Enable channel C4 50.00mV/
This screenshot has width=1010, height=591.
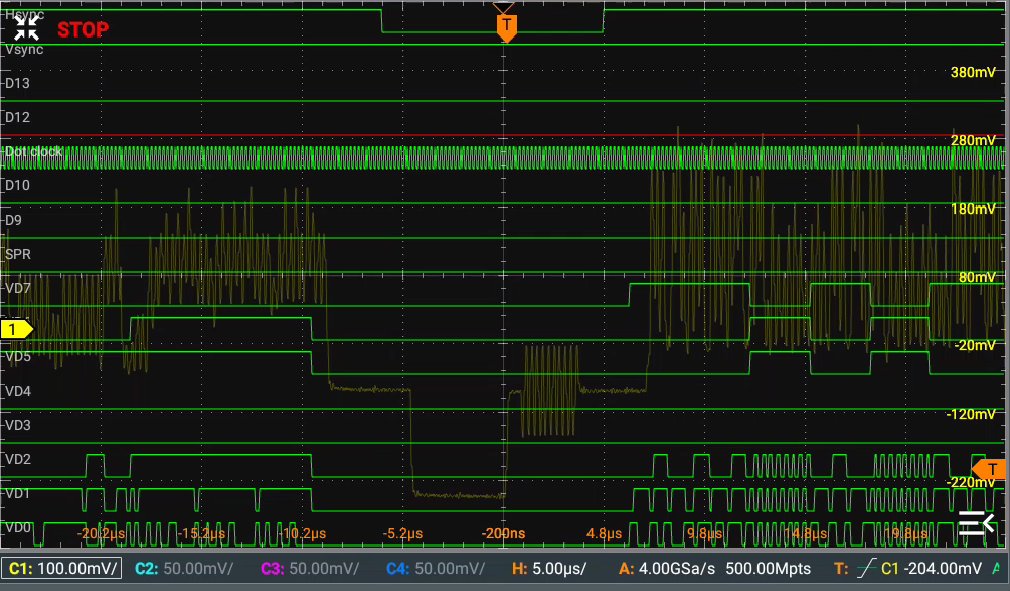(435, 568)
